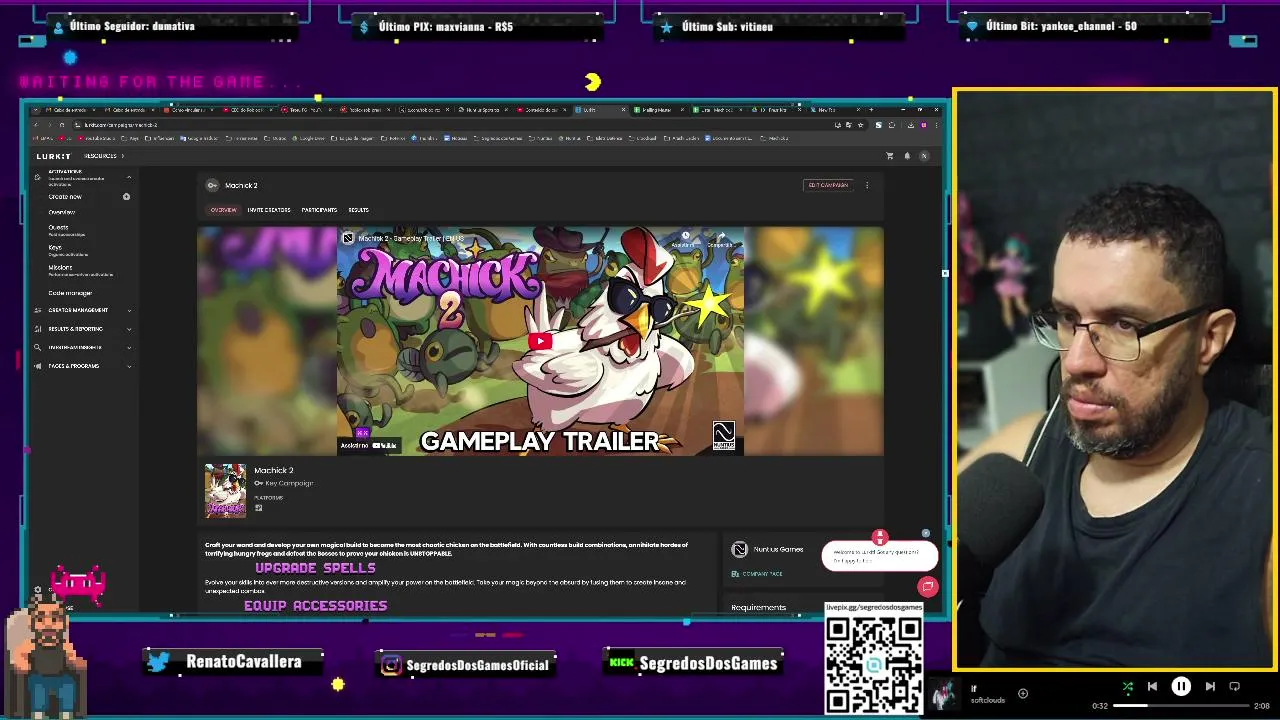Open the user avatar menu in Lurkit header
Image resolution: width=1280 pixels, height=720 pixels.
tap(924, 156)
